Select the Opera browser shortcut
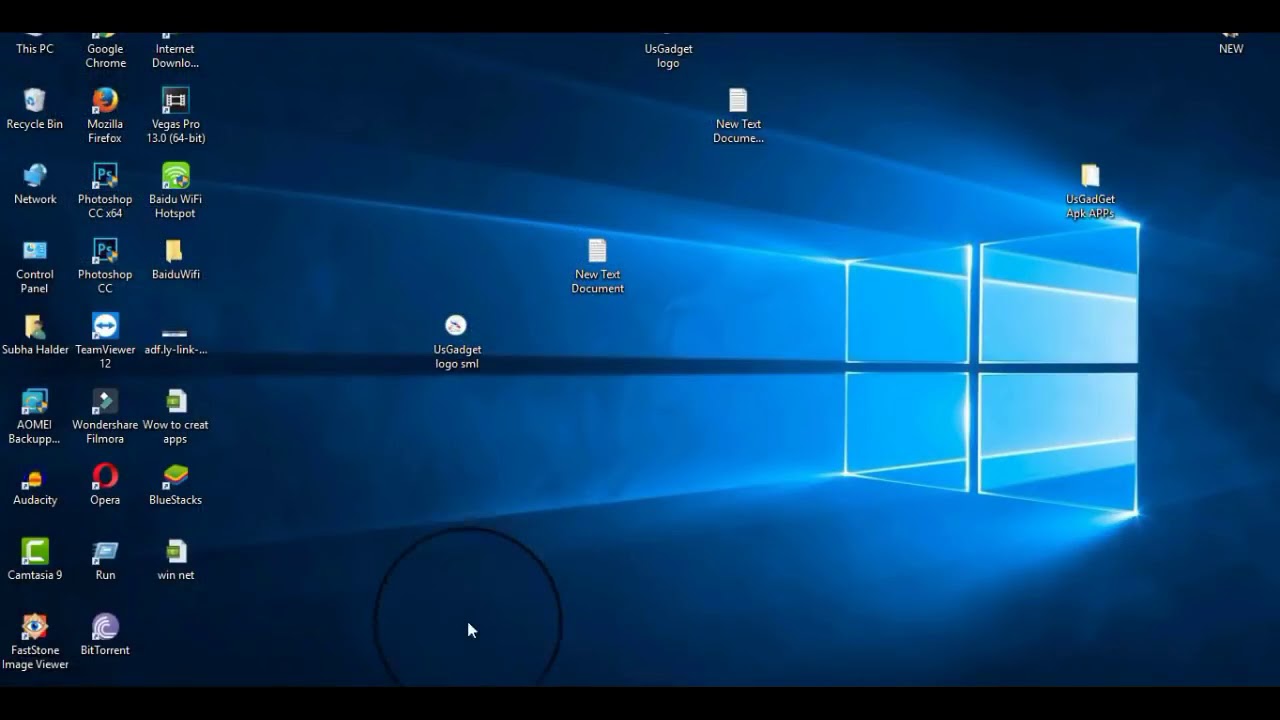 click(x=105, y=485)
